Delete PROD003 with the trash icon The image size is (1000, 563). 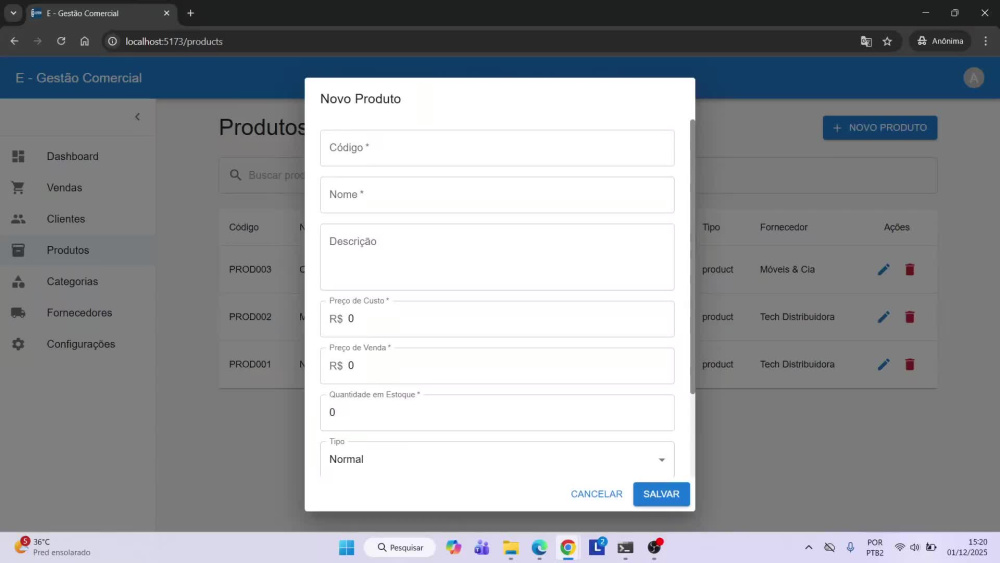[x=910, y=270]
